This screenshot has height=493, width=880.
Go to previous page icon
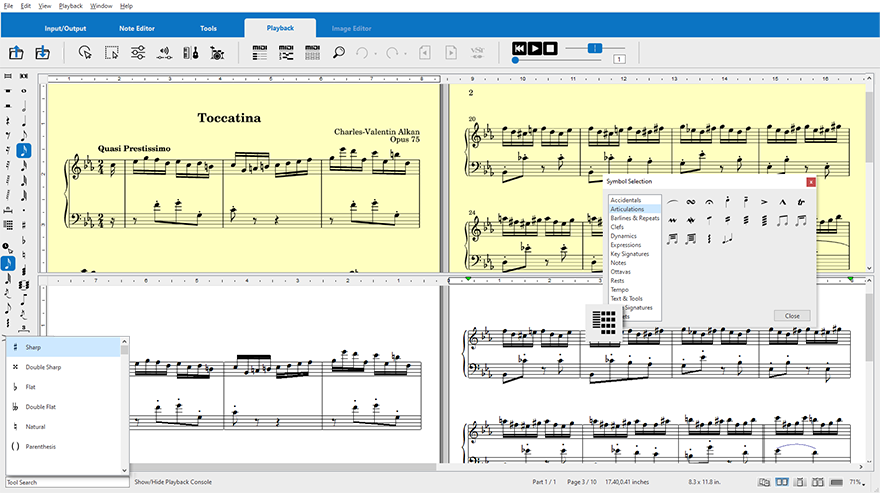coord(425,53)
